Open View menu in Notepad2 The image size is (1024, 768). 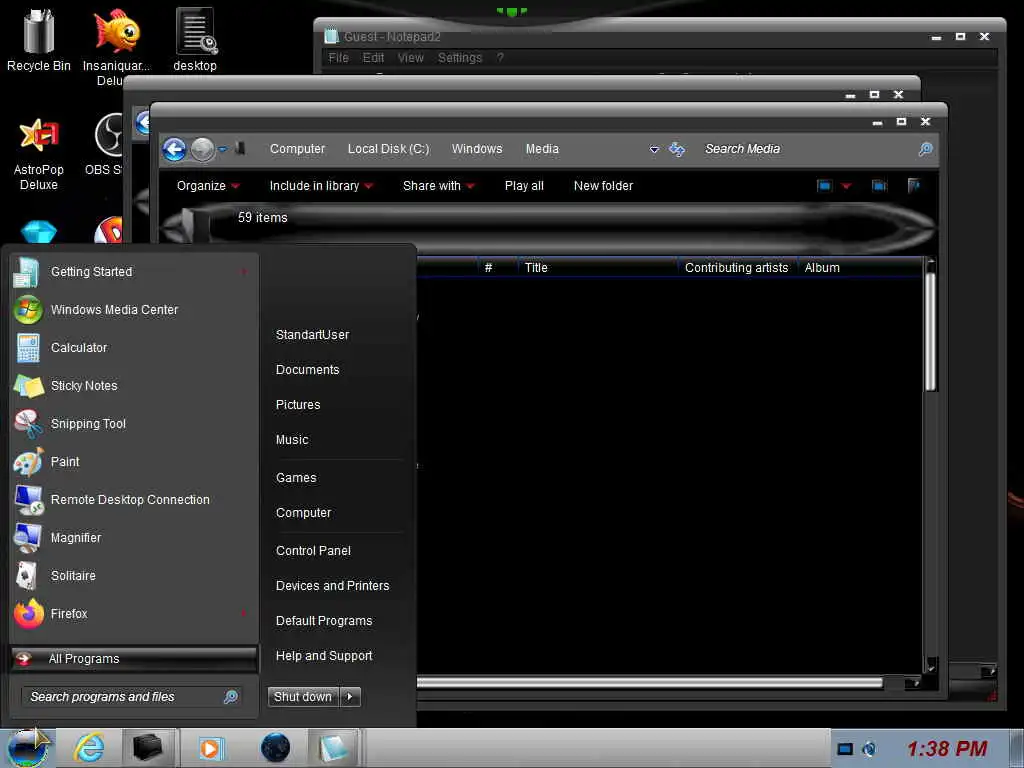[411, 57]
